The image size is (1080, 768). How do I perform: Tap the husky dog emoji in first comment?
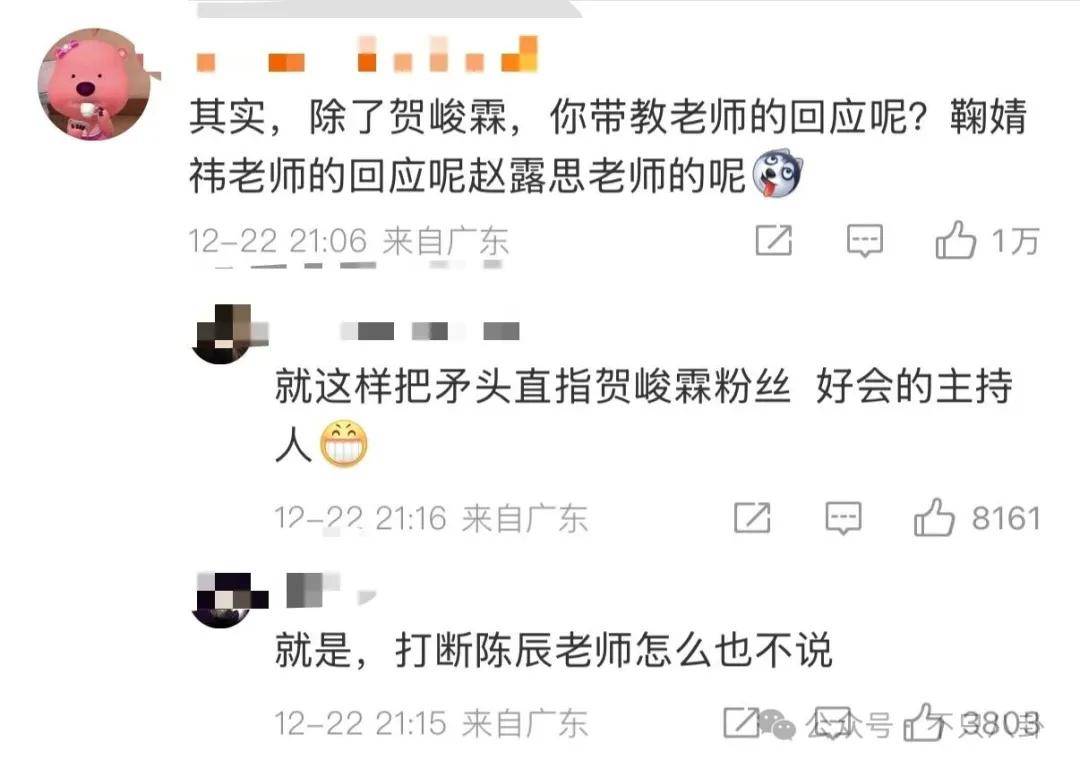(x=777, y=174)
